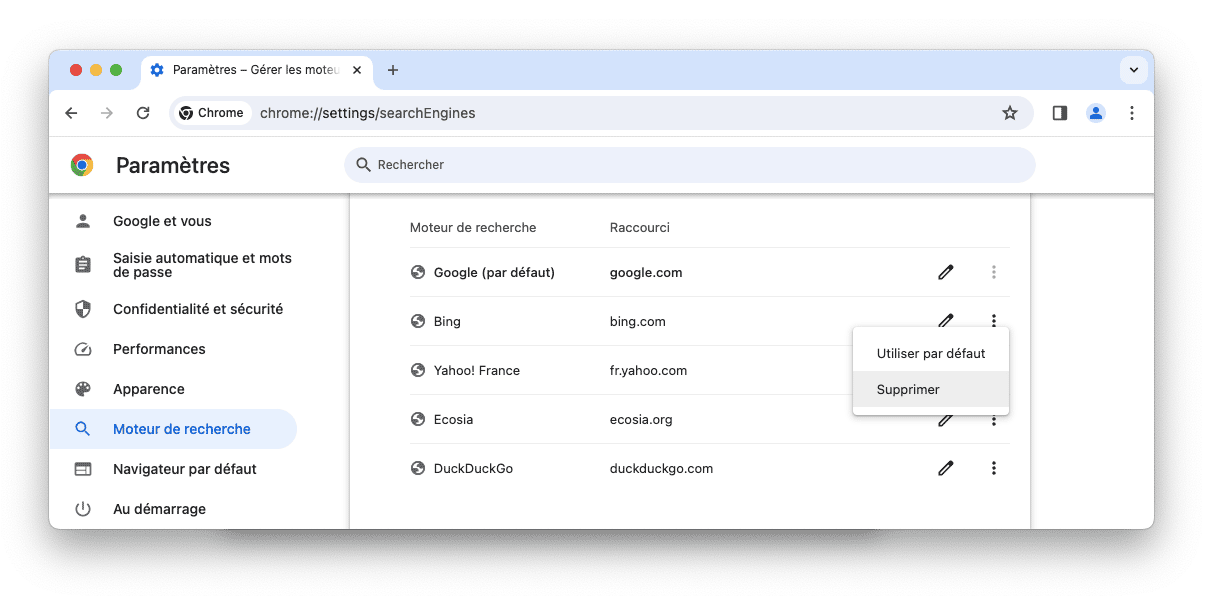Viewport: 1207px width, 602px height.
Task: Click the globe icon next to Ecosia
Action: (x=418, y=419)
